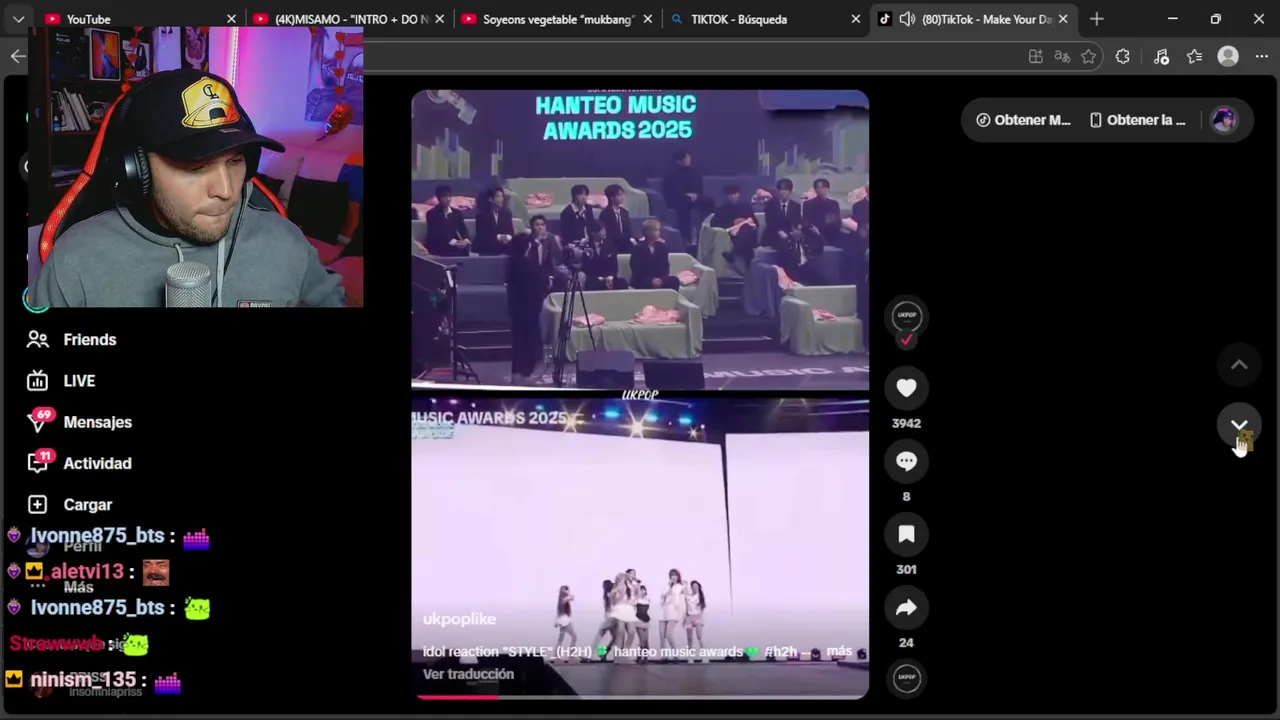This screenshot has width=1280, height=720.
Task: Click the Obtener M... coins button
Action: [x=1022, y=120]
